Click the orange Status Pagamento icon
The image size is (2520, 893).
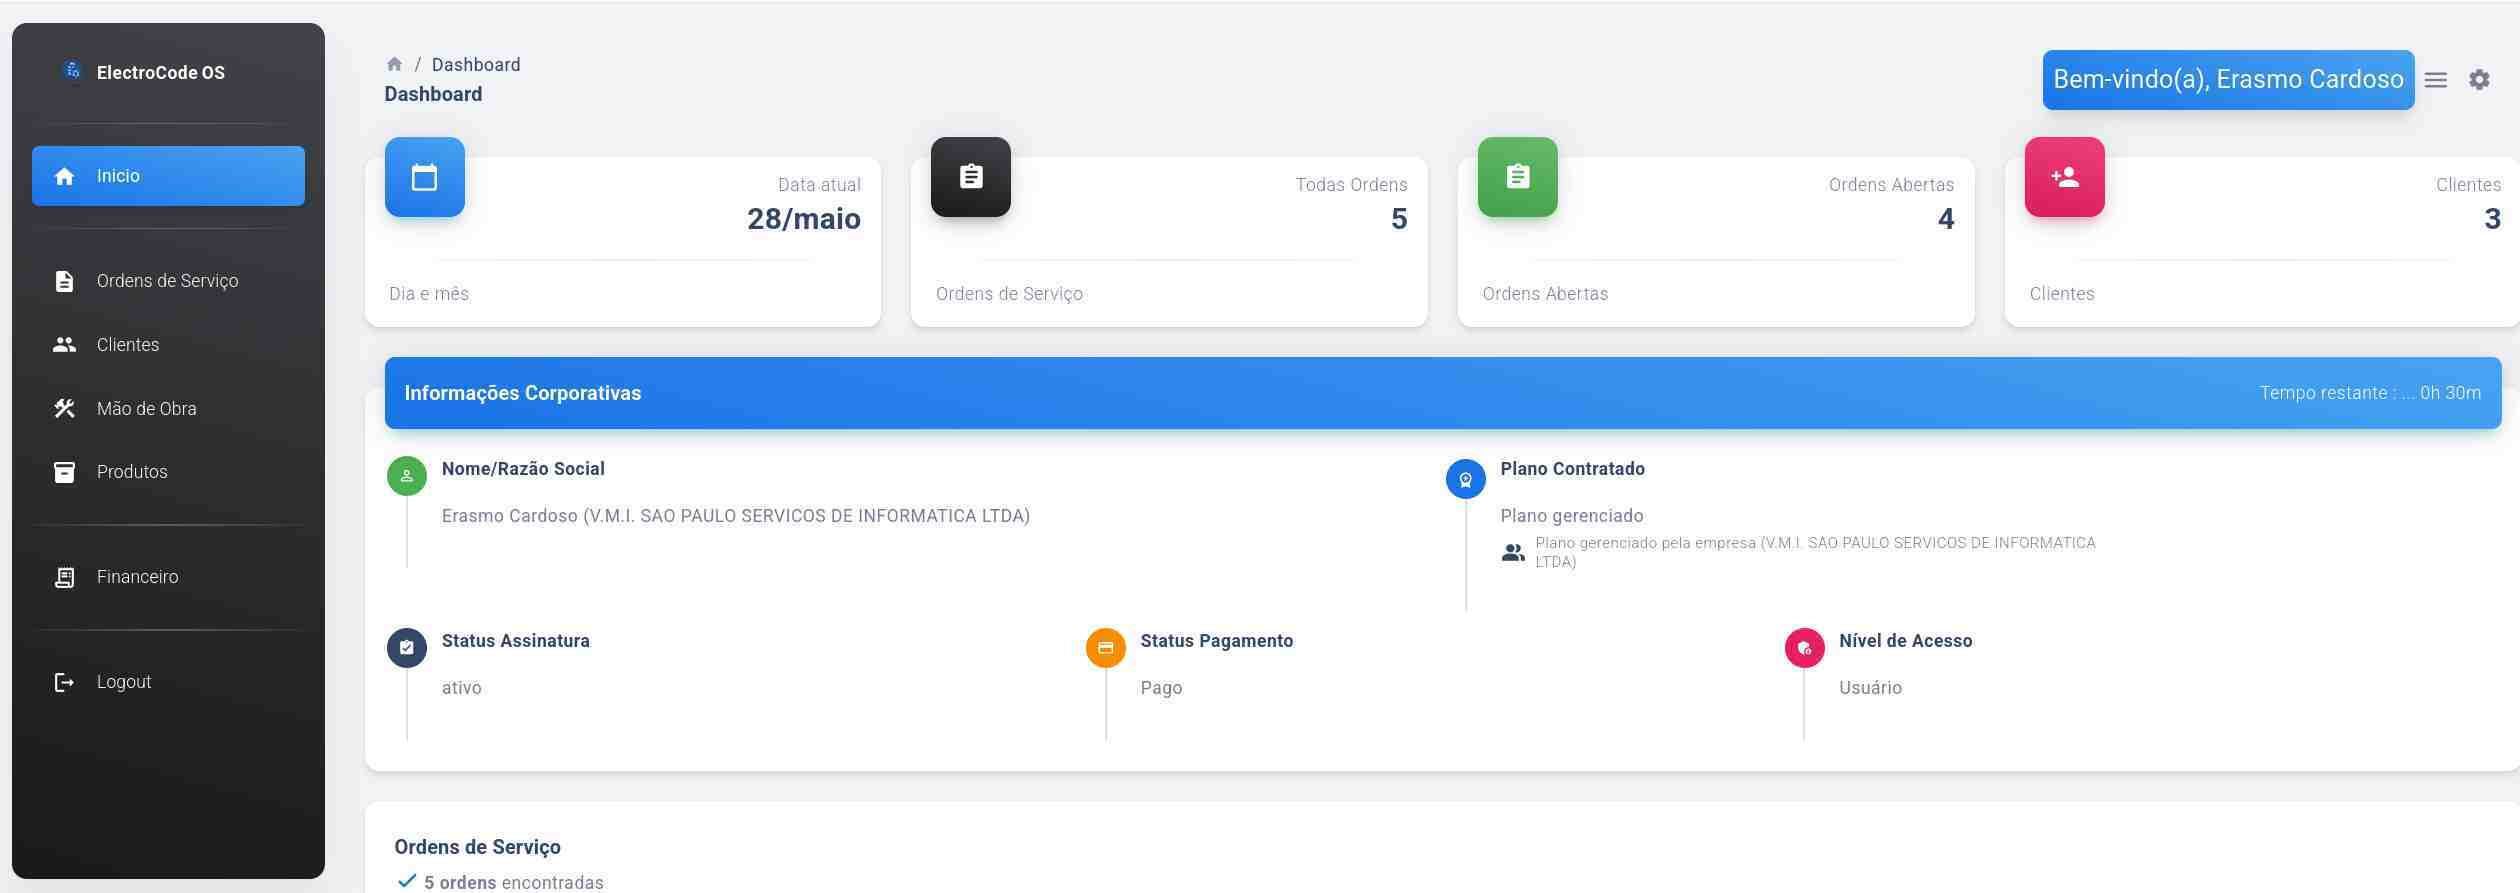tap(1105, 648)
